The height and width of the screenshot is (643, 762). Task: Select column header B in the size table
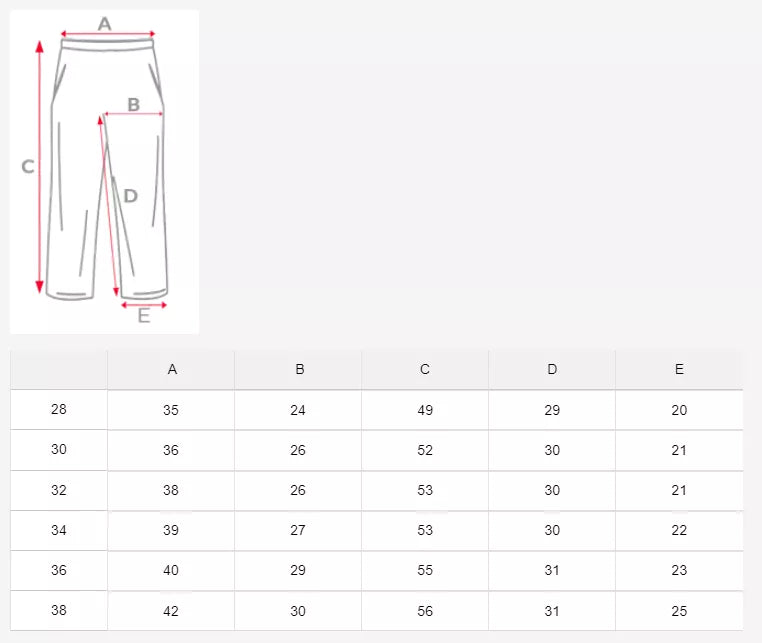point(299,370)
